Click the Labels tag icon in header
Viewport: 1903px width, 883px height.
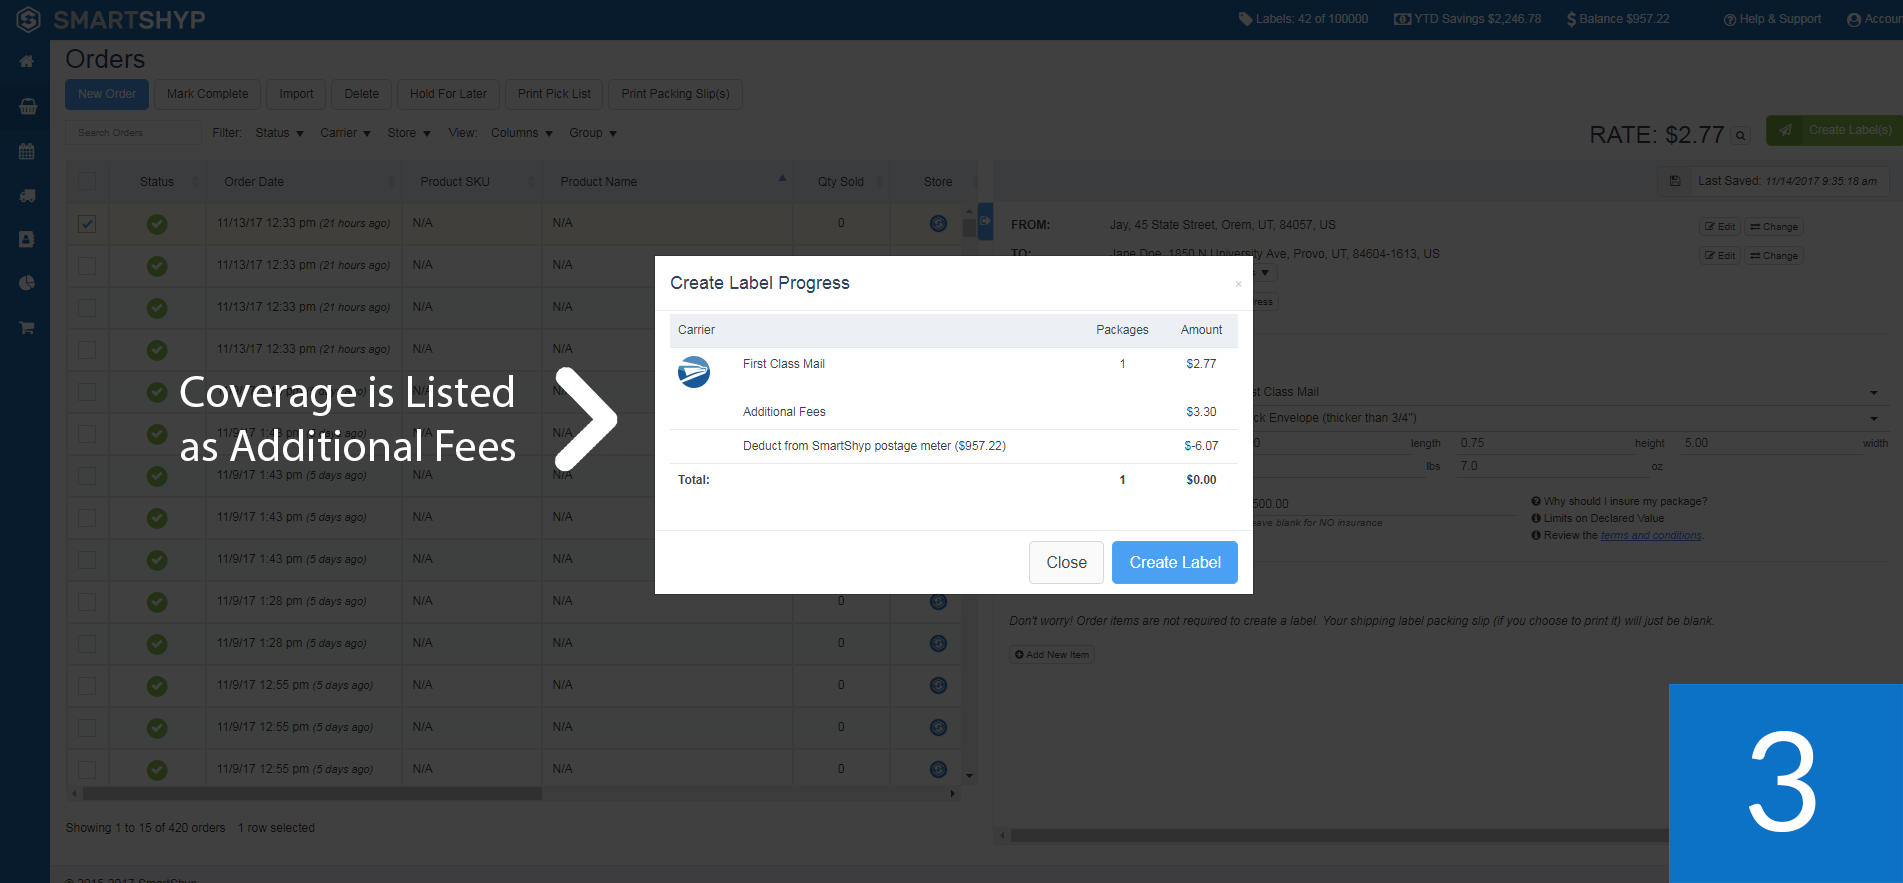pos(1245,19)
